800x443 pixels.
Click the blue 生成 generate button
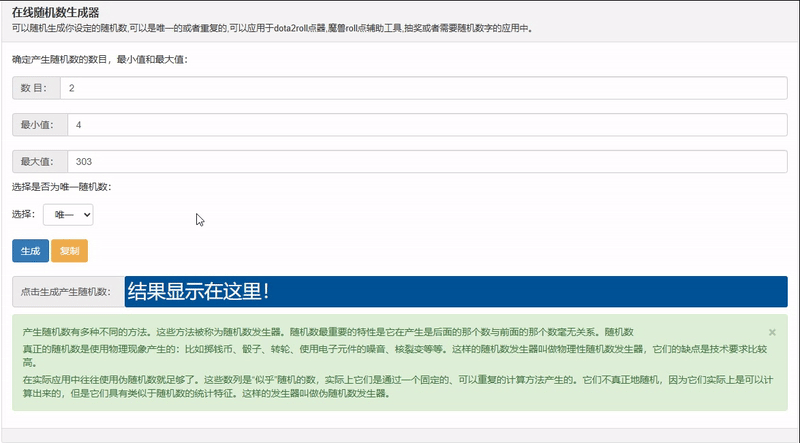[31, 251]
